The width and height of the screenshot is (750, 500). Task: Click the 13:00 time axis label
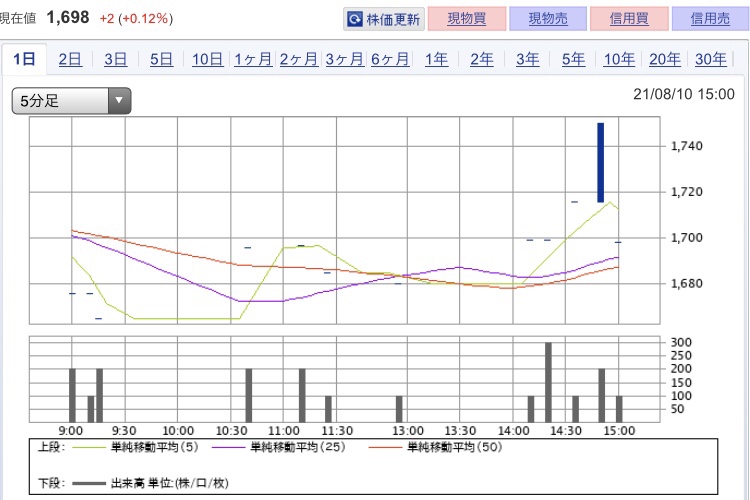click(x=408, y=431)
